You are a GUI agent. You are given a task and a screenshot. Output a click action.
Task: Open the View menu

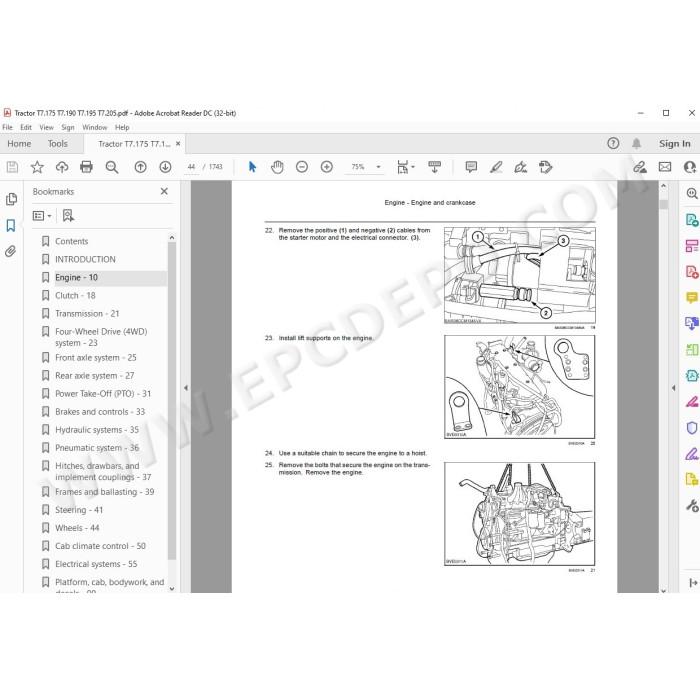[x=46, y=127]
